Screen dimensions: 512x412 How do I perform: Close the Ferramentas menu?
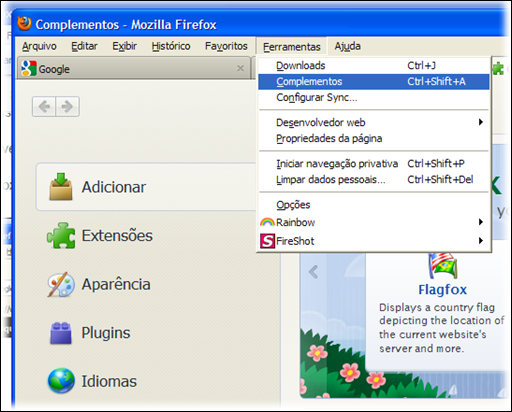click(x=292, y=46)
